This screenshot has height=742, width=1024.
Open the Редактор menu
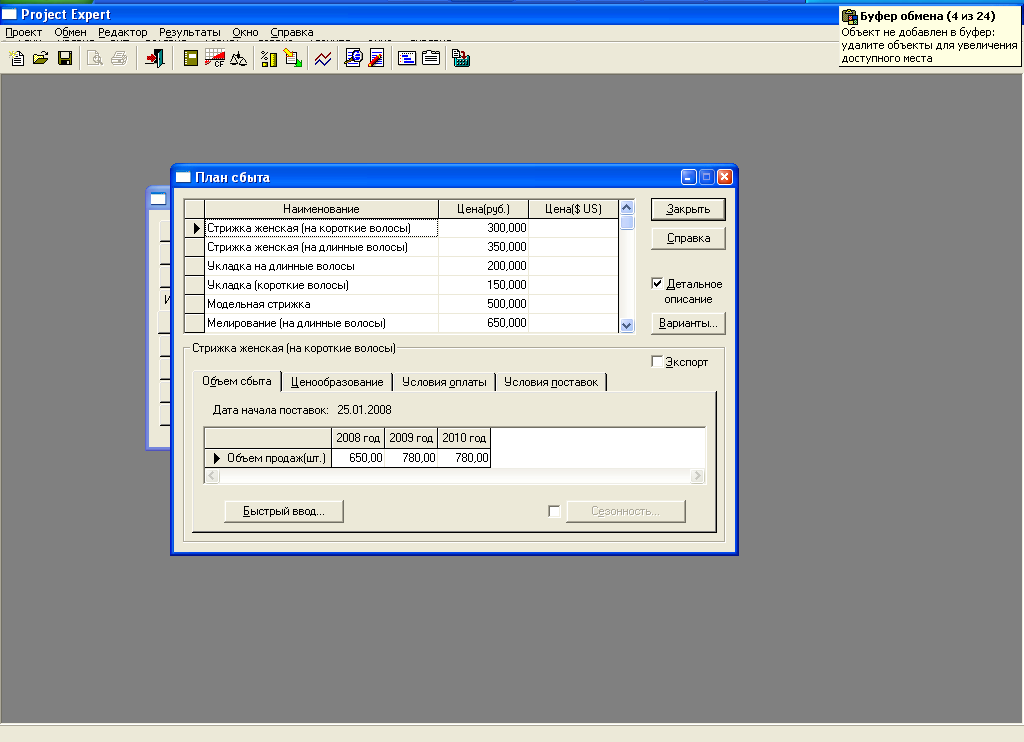(123, 32)
